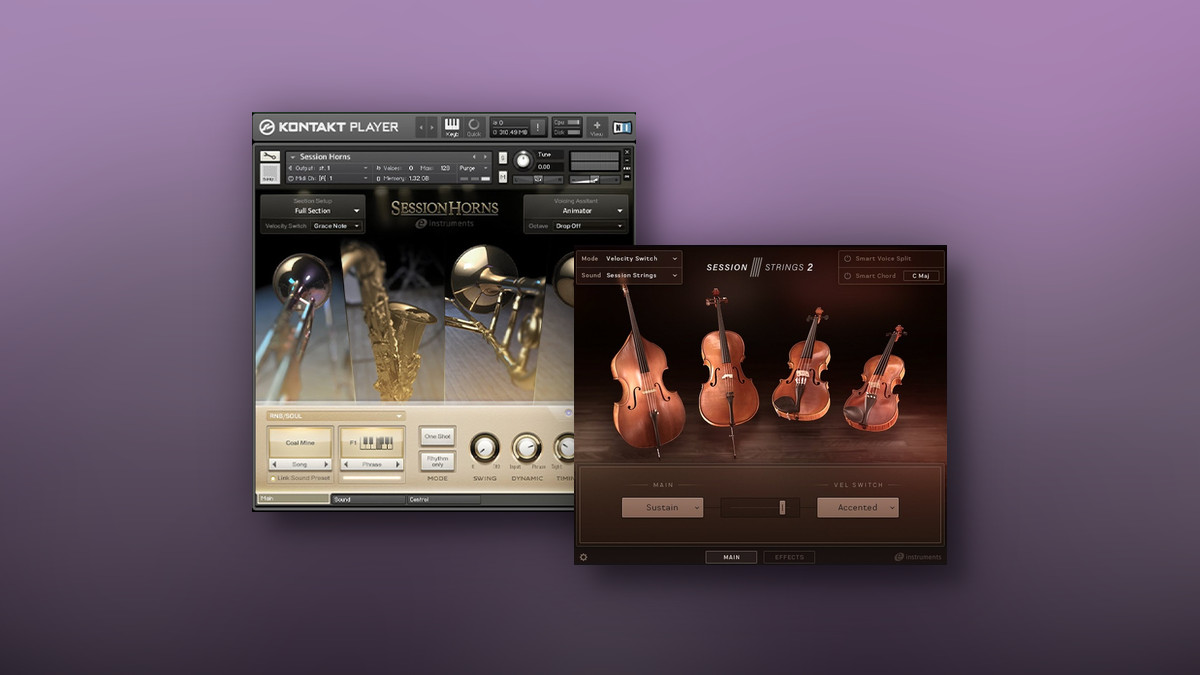Click the volume slider in Kontakt instrument header
The width and height of the screenshot is (1200, 675).
pyautogui.click(x=594, y=179)
